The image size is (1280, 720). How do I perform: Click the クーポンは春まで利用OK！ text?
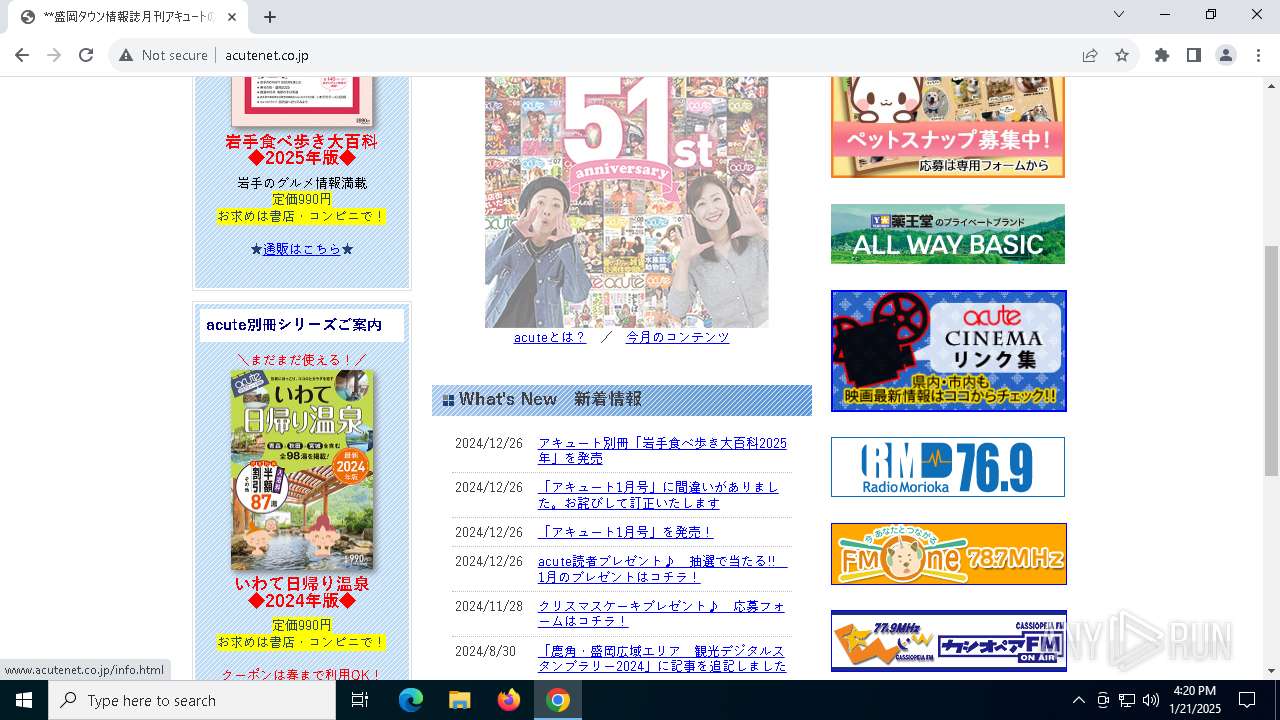[302, 675]
